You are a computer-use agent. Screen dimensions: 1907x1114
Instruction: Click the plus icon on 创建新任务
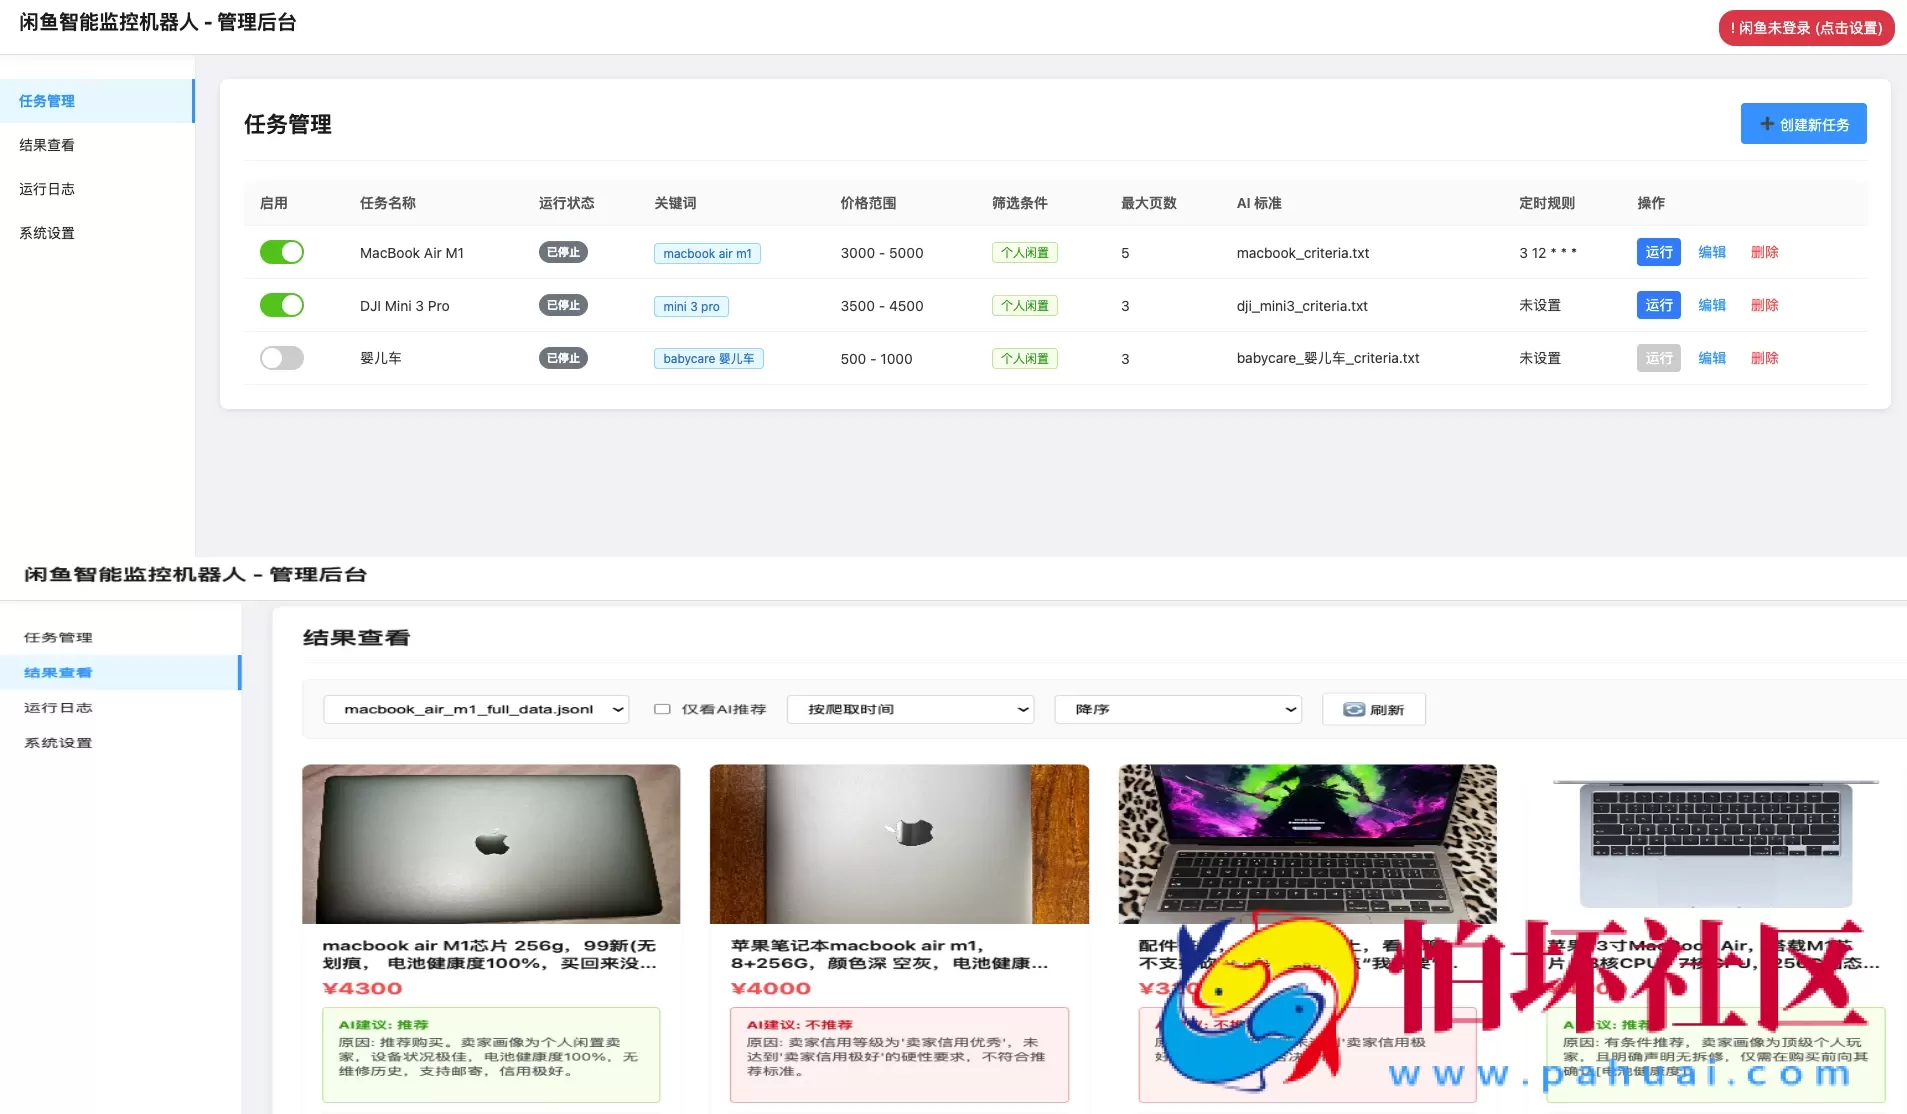[x=1766, y=123]
